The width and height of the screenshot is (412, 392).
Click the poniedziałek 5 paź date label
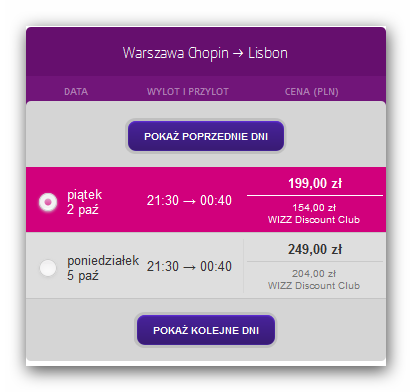click(x=103, y=268)
